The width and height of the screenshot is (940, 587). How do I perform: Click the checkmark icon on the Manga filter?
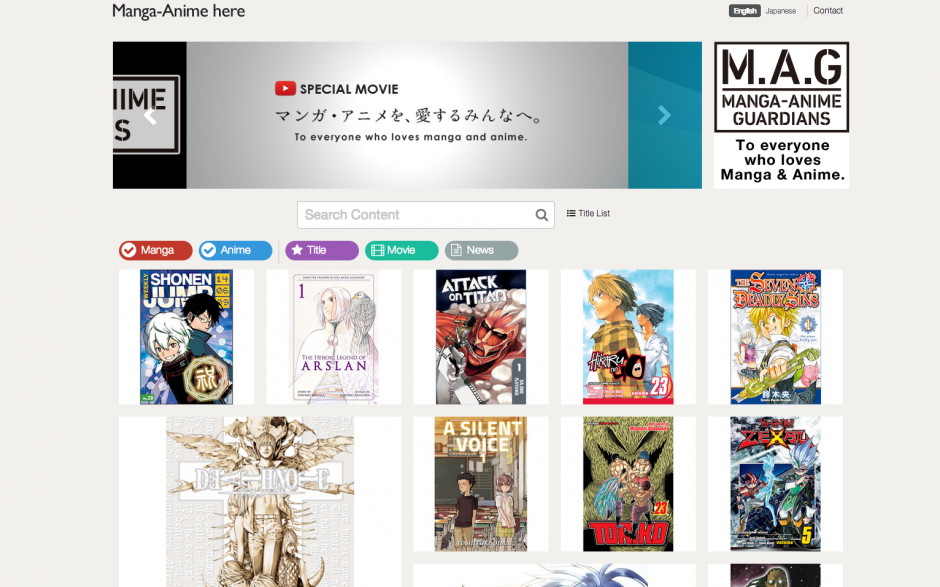[x=130, y=250]
